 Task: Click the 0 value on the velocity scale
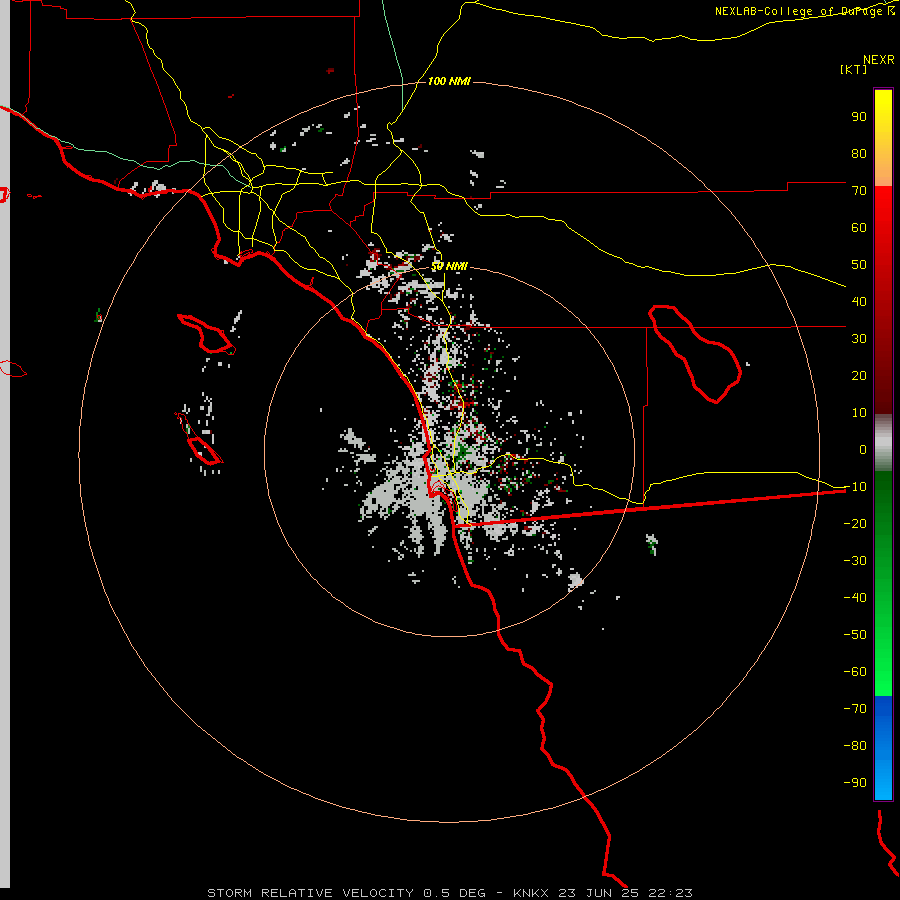(x=863, y=449)
